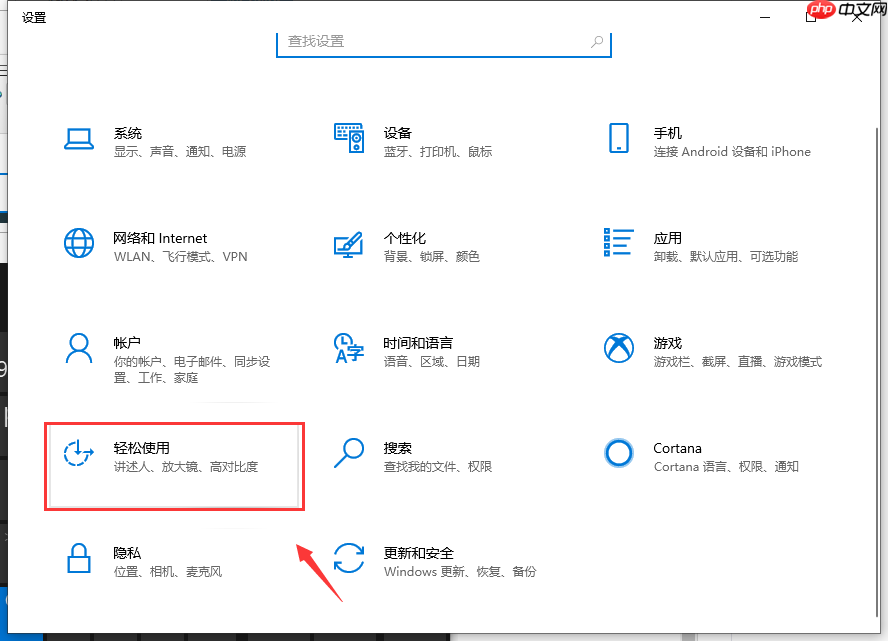Open the Cortana settings icon
This screenshot has height=641, width=888.
pyautogui.click(x=619, y=452)
